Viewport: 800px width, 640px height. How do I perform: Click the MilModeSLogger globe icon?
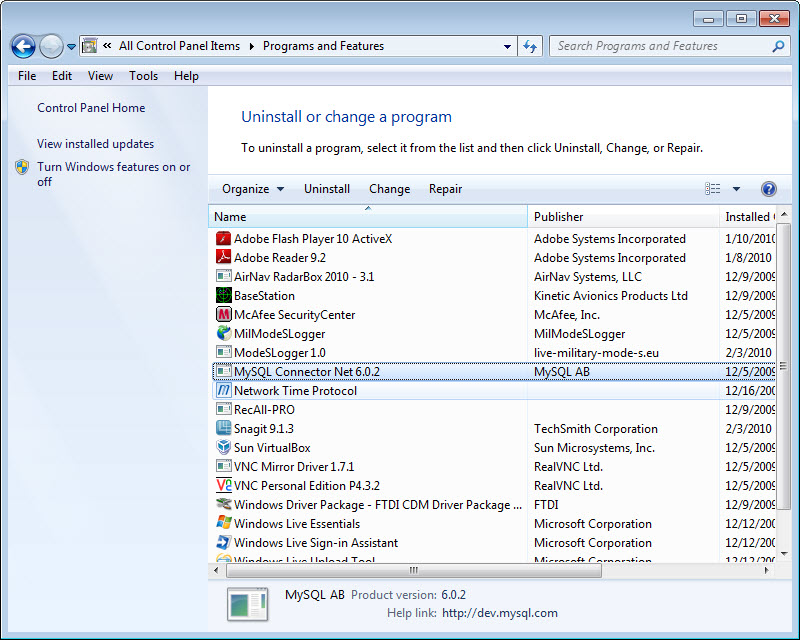[223, 333]
